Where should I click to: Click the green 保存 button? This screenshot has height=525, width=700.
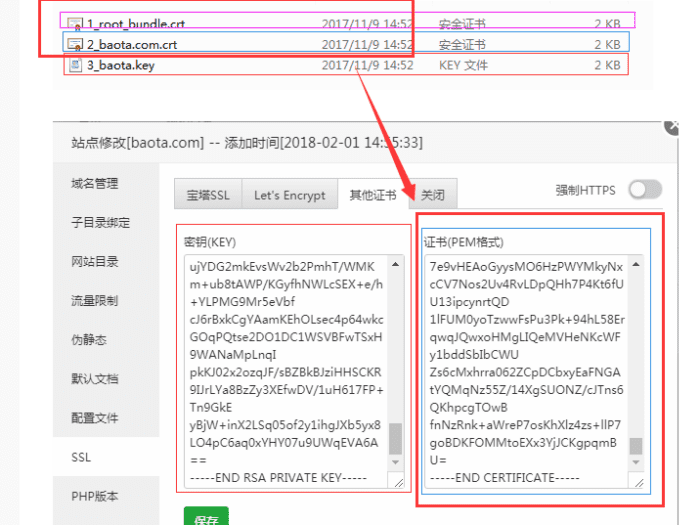coord(205,518)
